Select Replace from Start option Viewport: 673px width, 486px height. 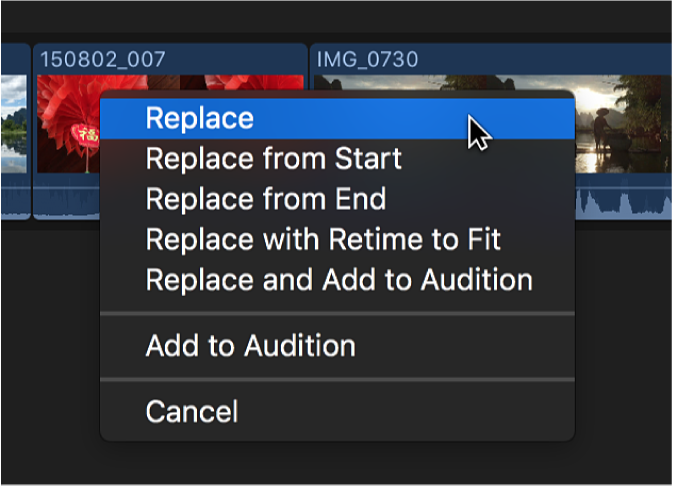pos(273,158)
